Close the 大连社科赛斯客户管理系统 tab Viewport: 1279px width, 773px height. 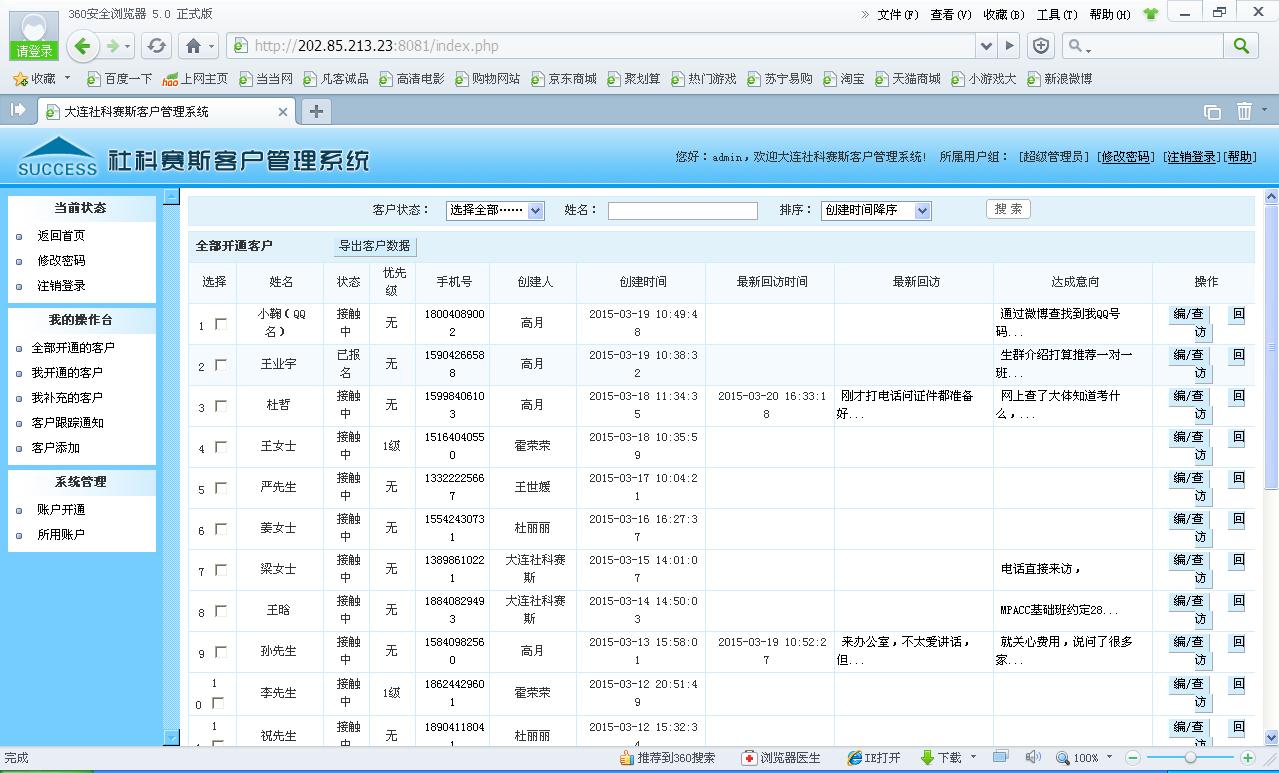pos(283,112)
